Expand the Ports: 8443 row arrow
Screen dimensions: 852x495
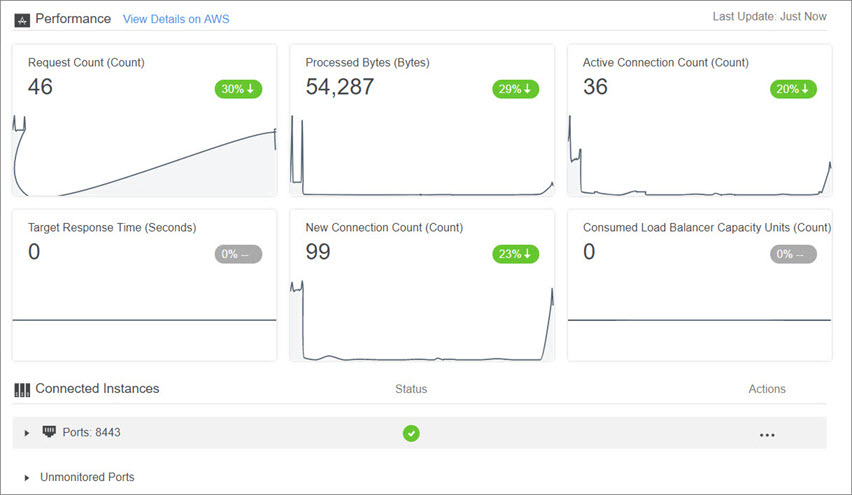click(x=27, y=433)
